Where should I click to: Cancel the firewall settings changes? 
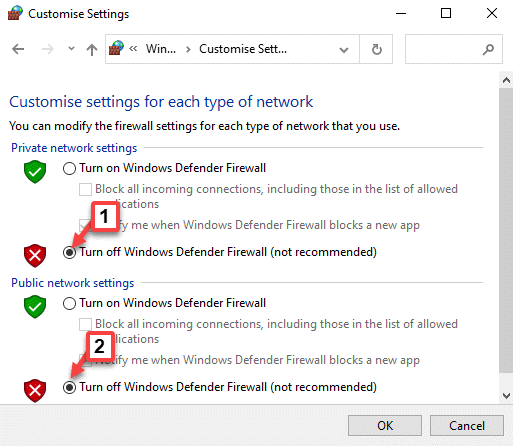click(x=467, y=426)
